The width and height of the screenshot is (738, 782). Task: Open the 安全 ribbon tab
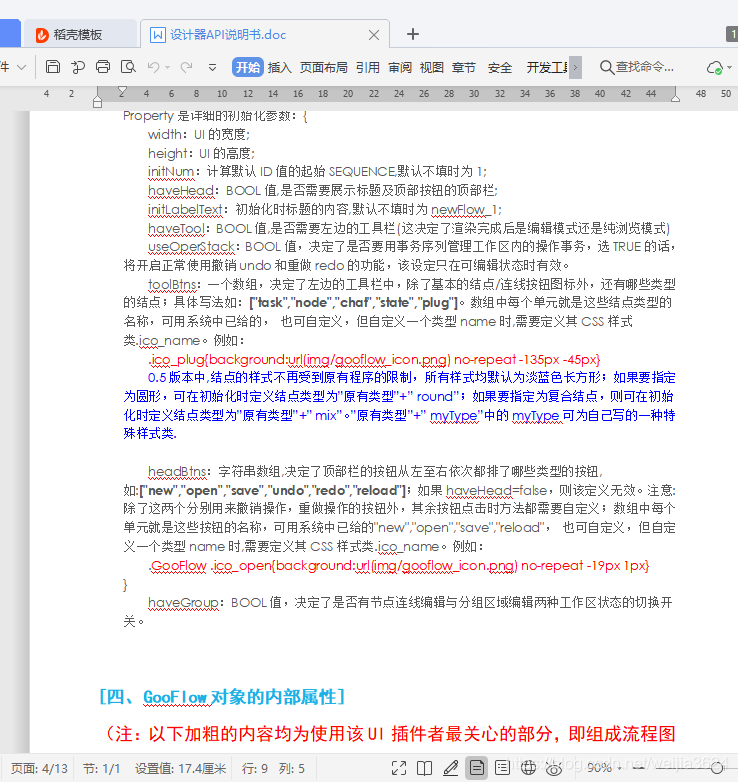click(500, 67)
